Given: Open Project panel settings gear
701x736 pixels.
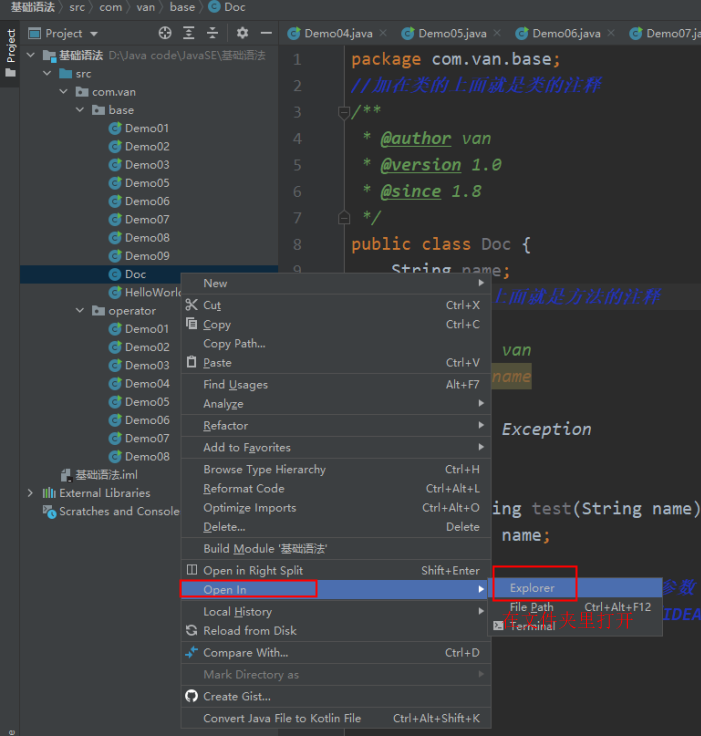Looking at the screenshot, I should (242, 33).
